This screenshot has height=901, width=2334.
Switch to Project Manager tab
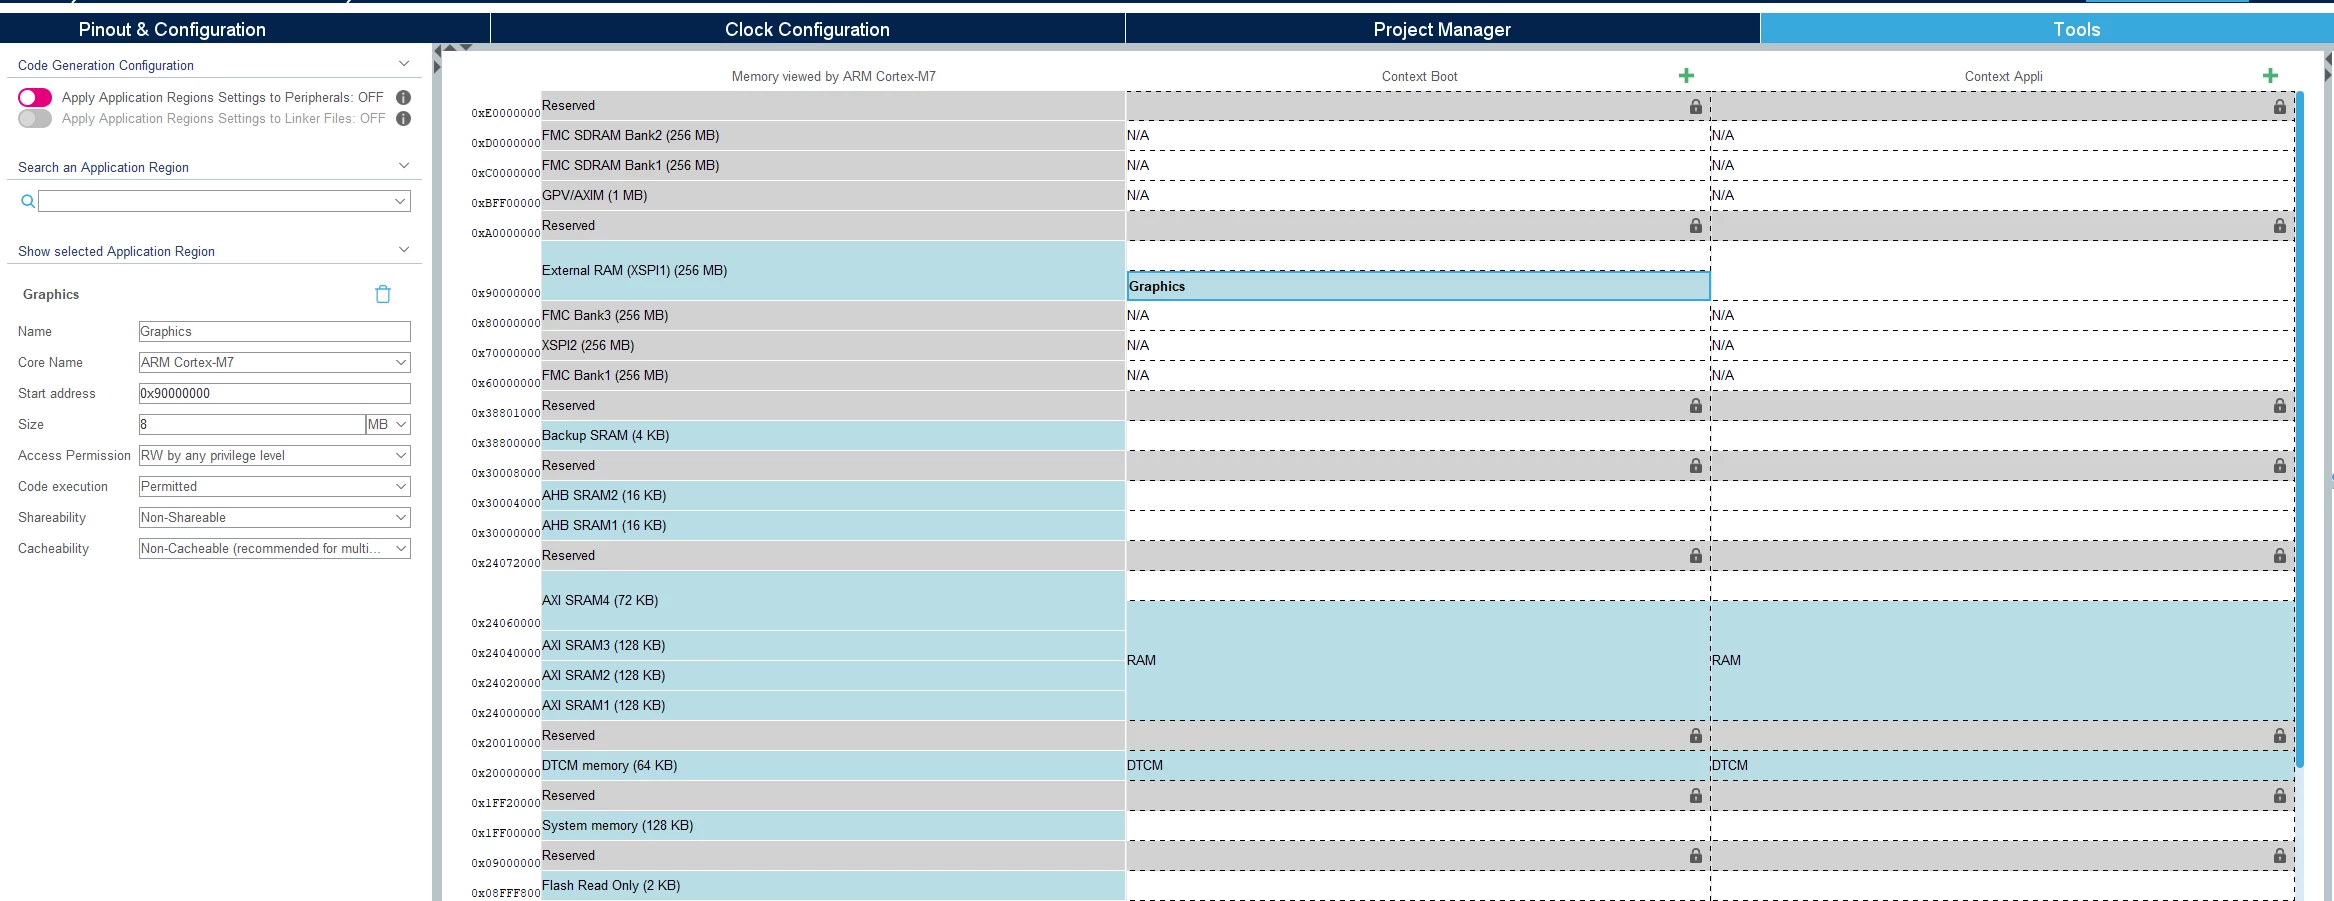click(1442, 29)
